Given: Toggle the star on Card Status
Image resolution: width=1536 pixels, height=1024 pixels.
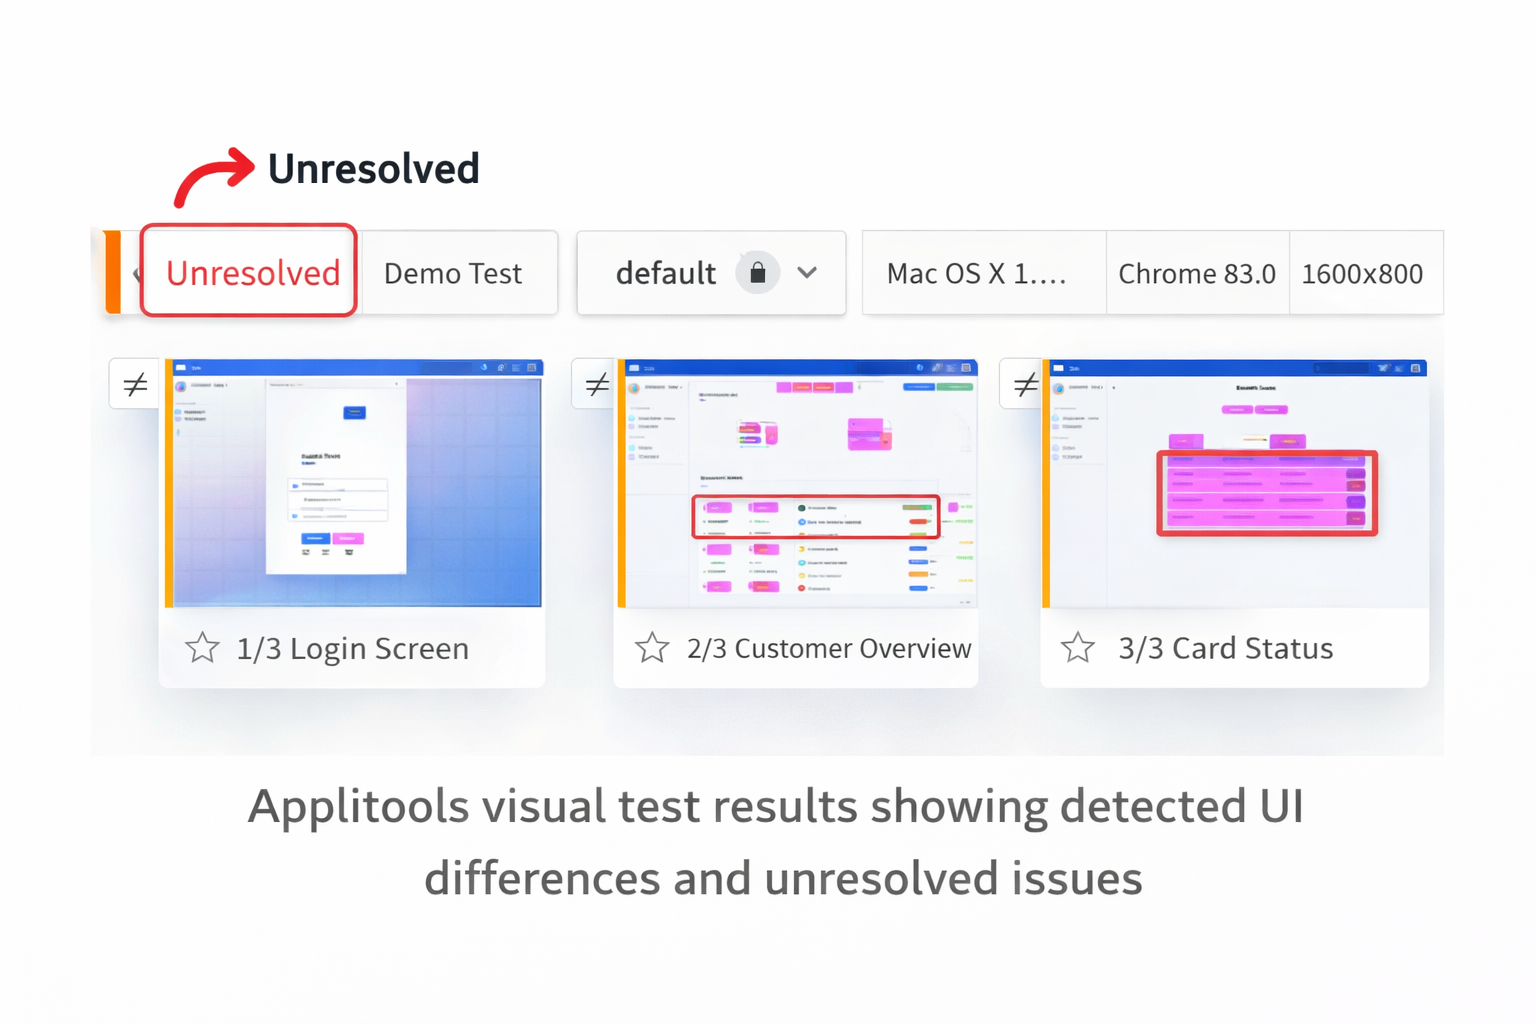Looking at the screenshot, I should pos(1077,648).
